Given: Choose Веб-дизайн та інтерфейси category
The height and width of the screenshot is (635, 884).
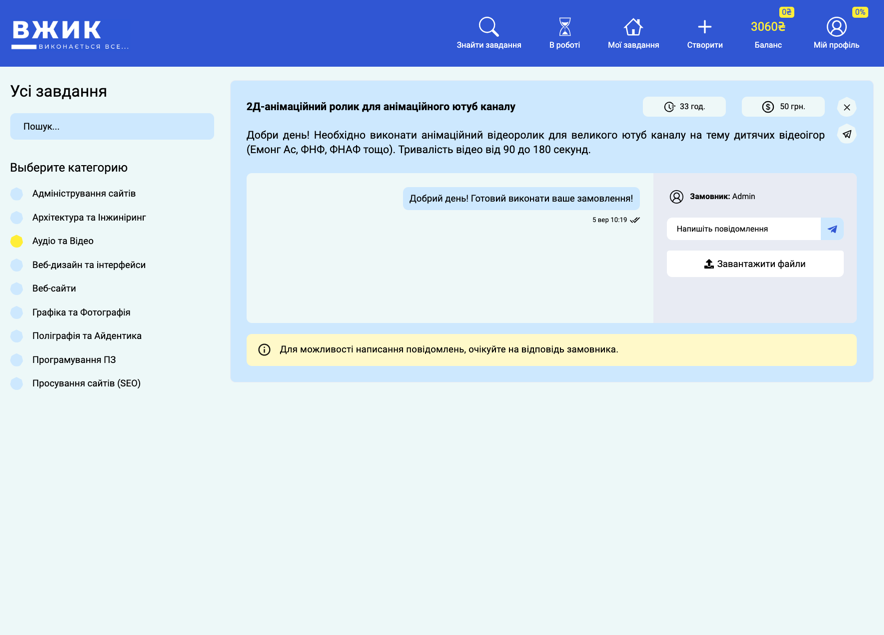Looking at the screenshot, I should (x=88, y=265).
